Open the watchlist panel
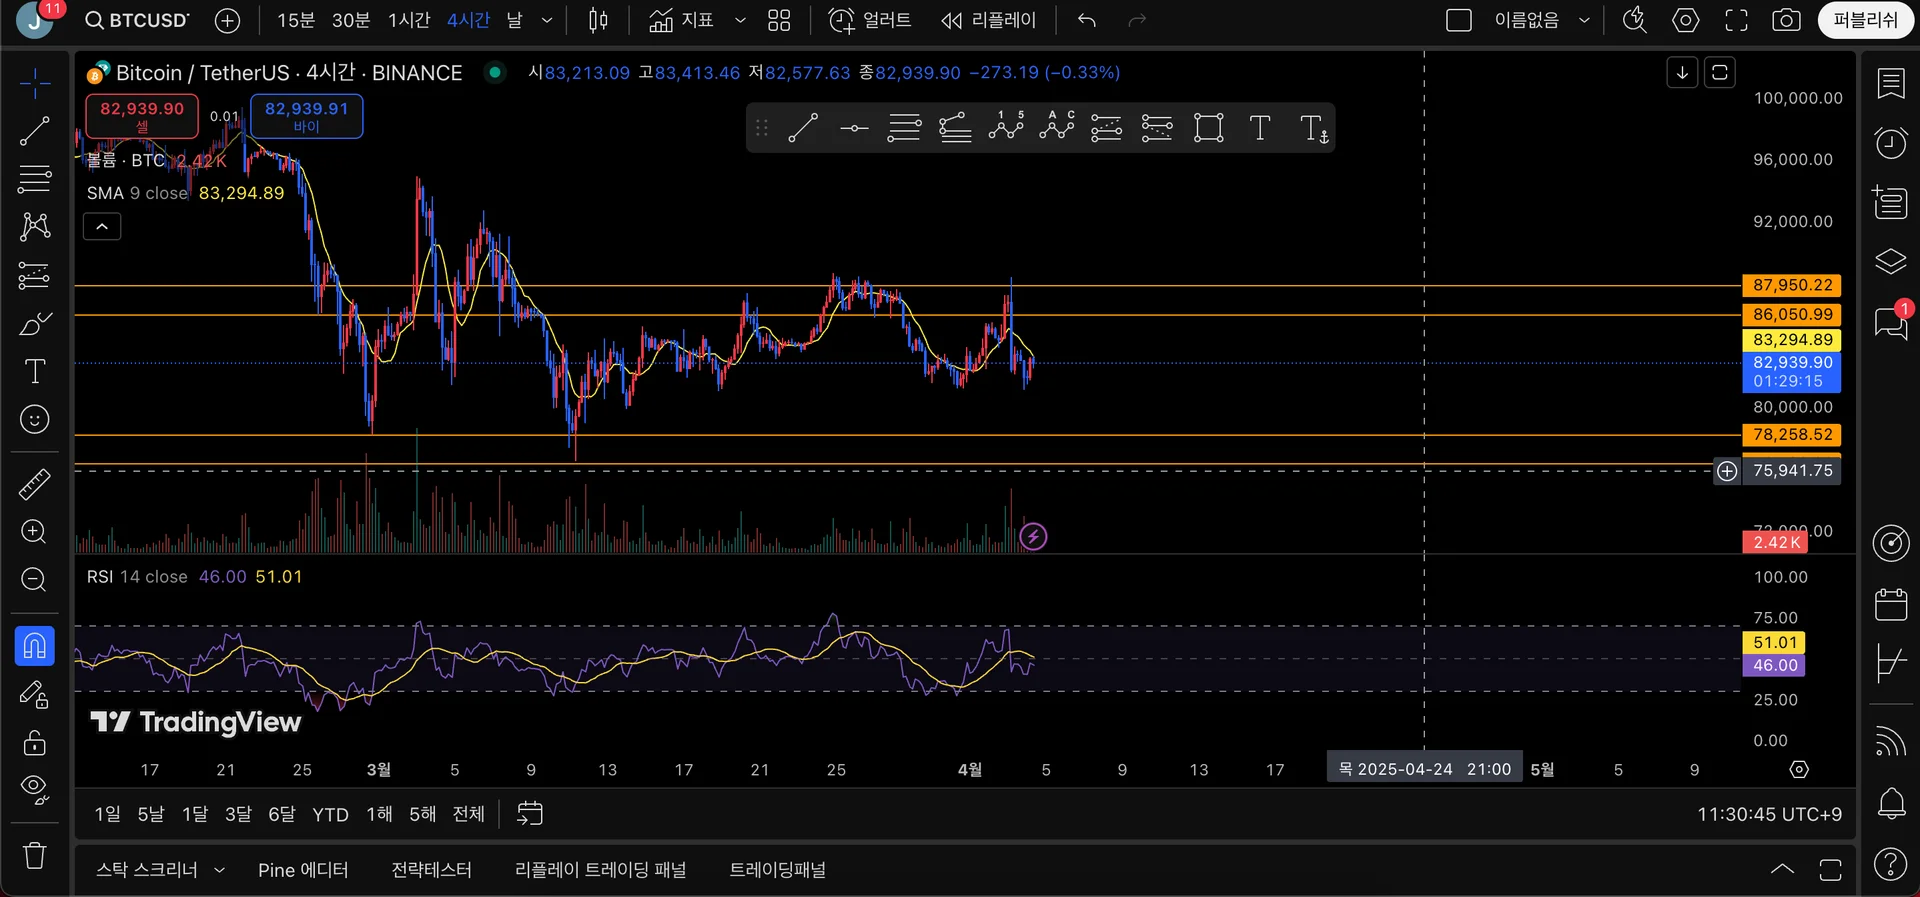Image resolution: width=1920 pixels, height=897 pixels. pyautogui.click(x=1891, y=84)
